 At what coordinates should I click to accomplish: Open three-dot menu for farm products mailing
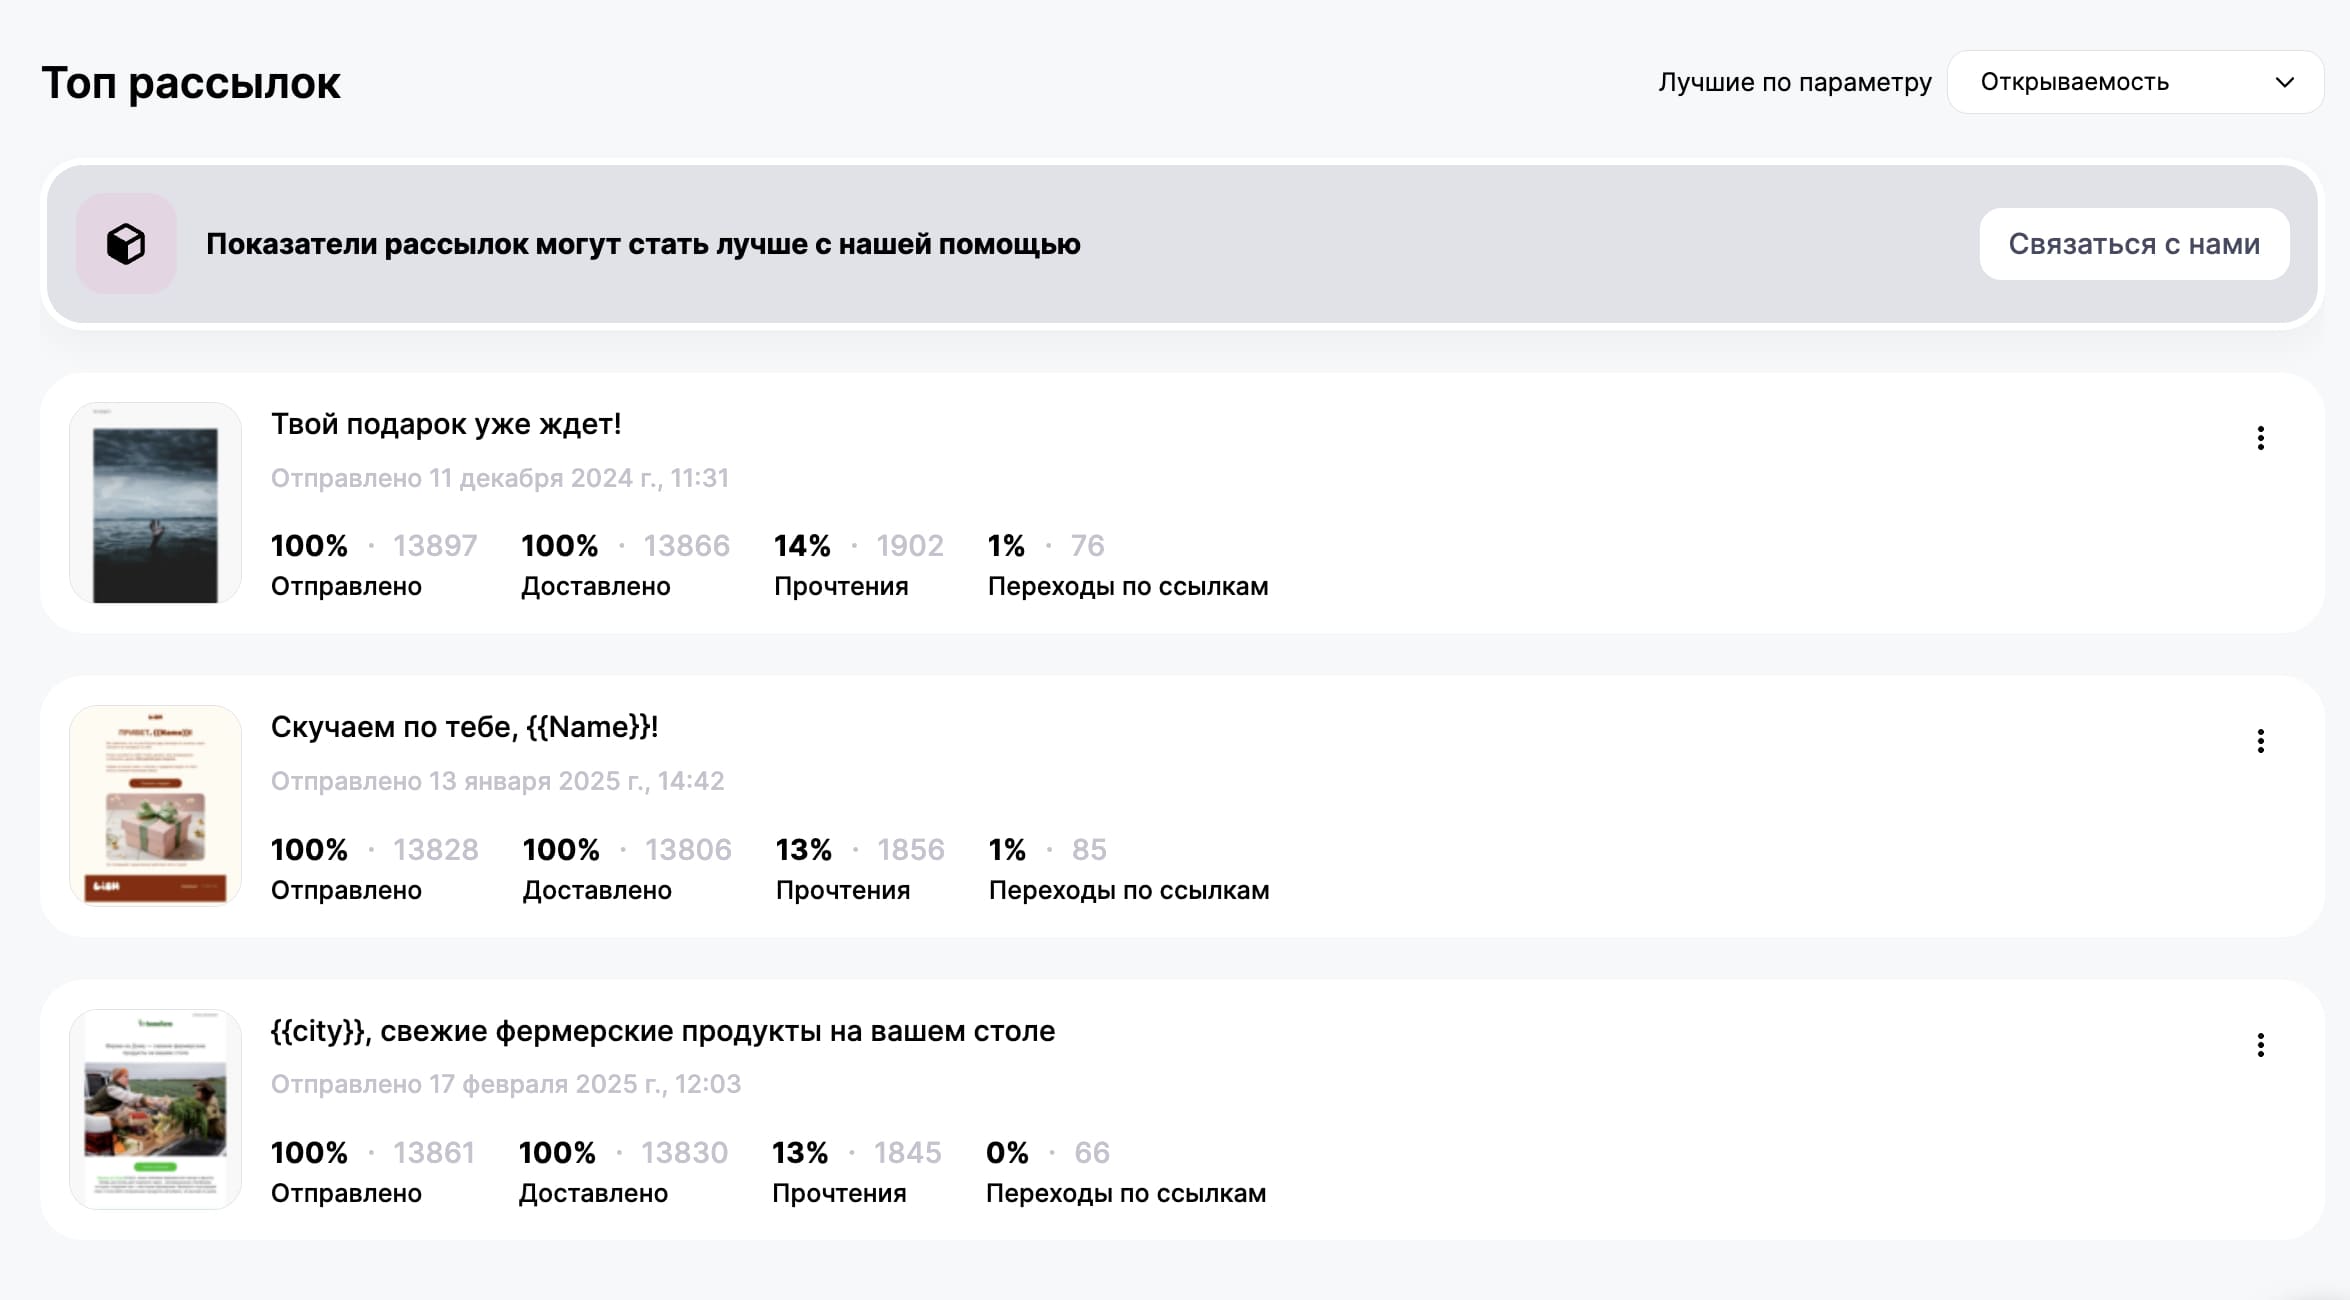click(x=2260, y=1045)
